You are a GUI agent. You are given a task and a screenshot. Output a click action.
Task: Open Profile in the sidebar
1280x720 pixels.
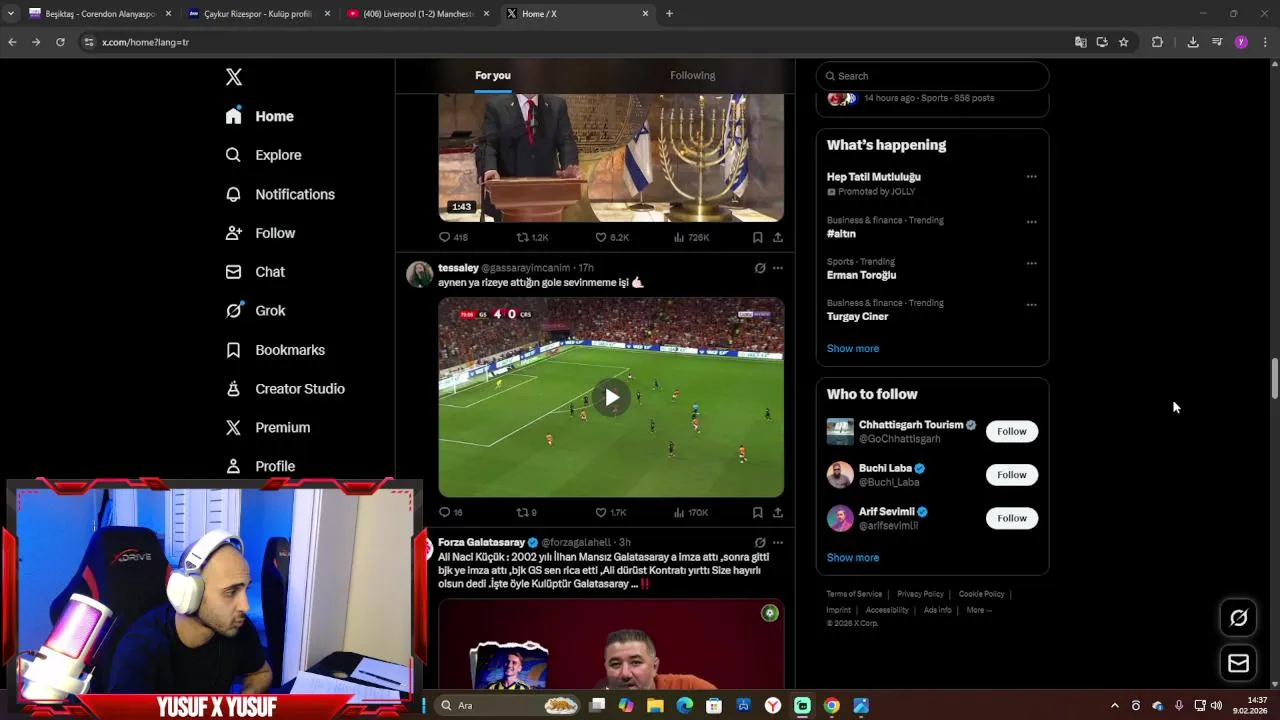coord(261,466)
